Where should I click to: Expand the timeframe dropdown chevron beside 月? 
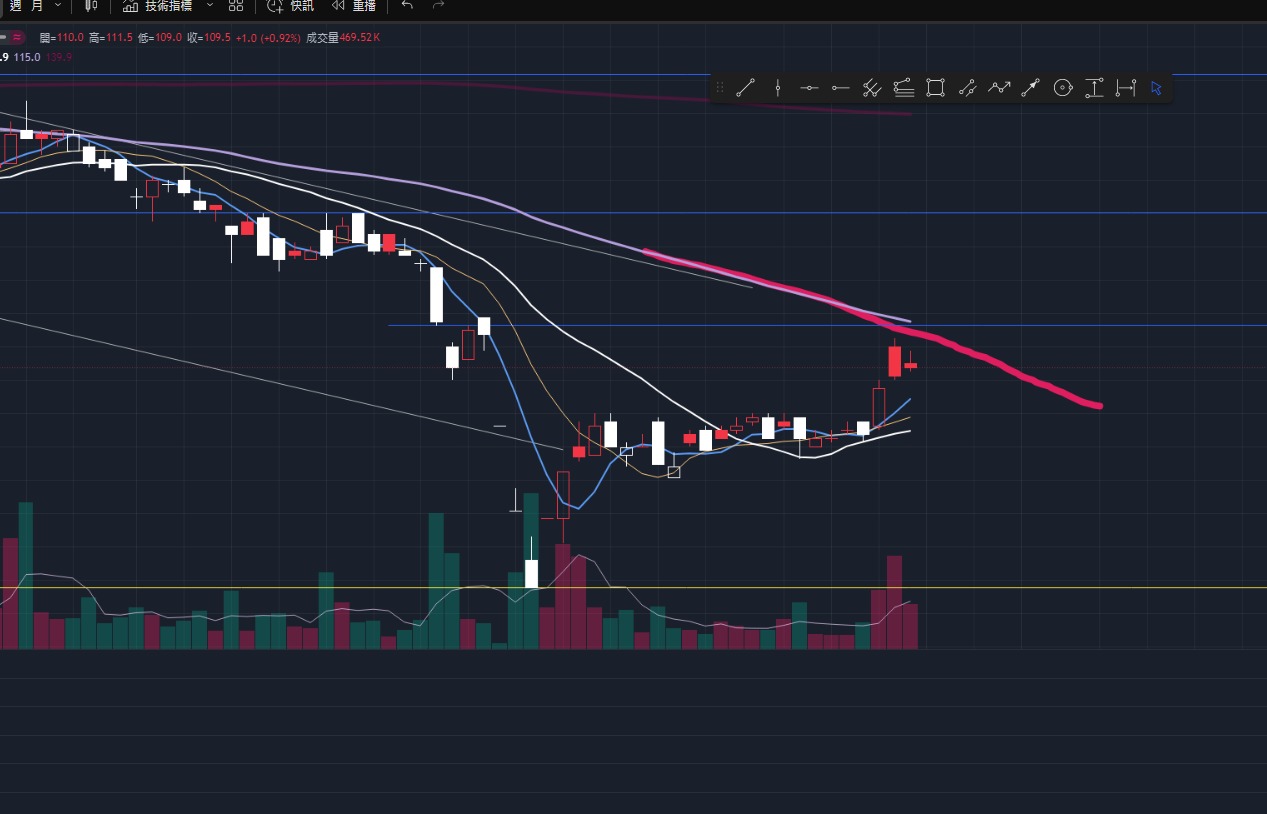(x=57, y=5)
